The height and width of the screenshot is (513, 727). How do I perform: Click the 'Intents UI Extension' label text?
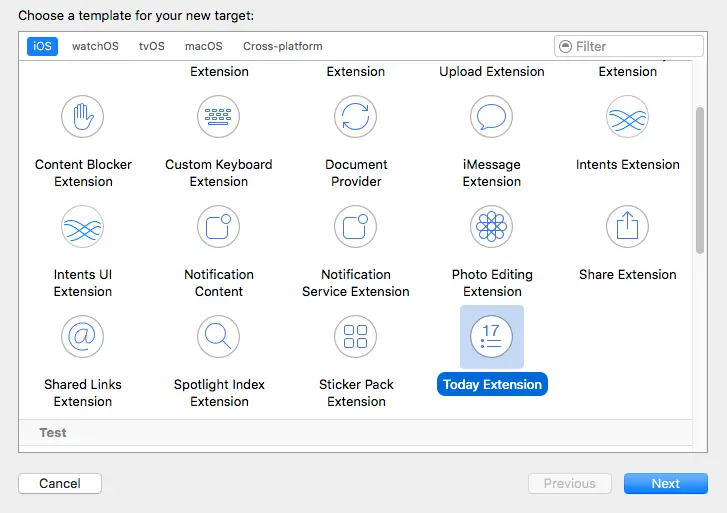click(83, 282)
